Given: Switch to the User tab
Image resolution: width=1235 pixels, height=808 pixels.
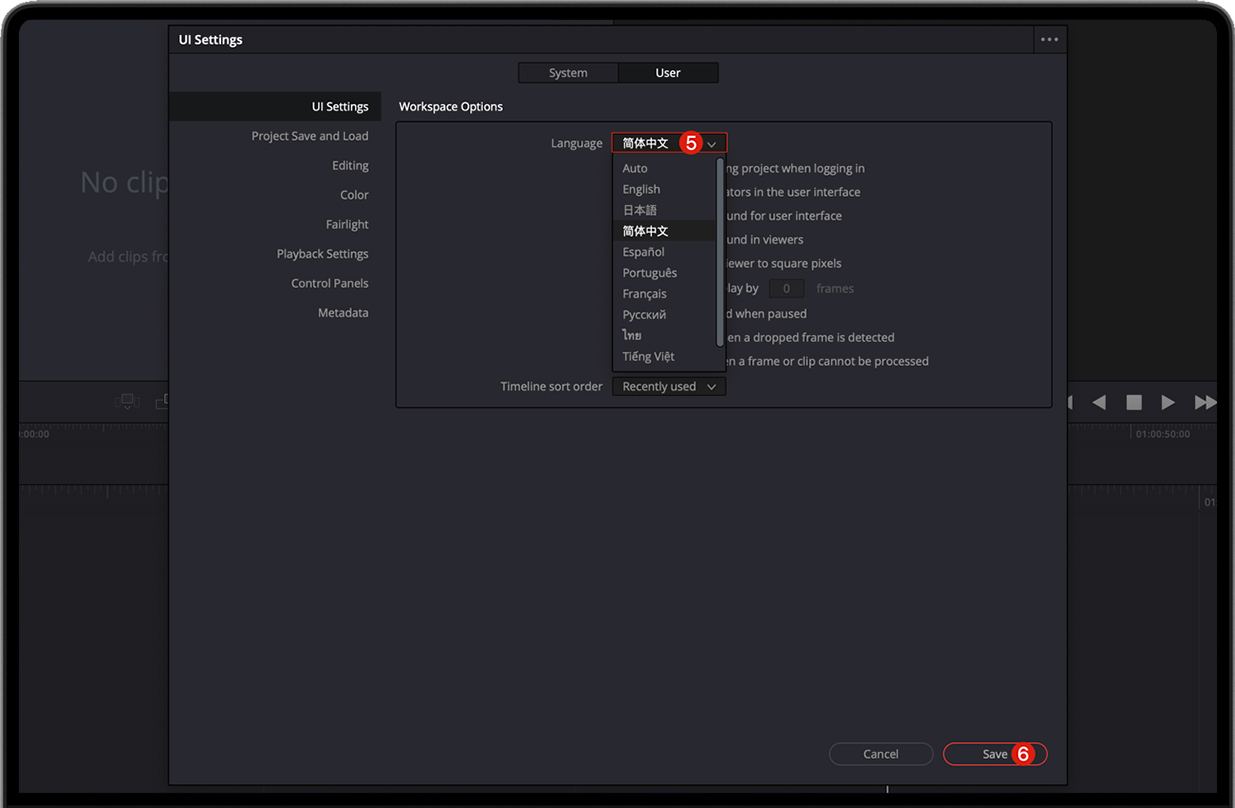Looking at the screenshot, I should [668, 73].
